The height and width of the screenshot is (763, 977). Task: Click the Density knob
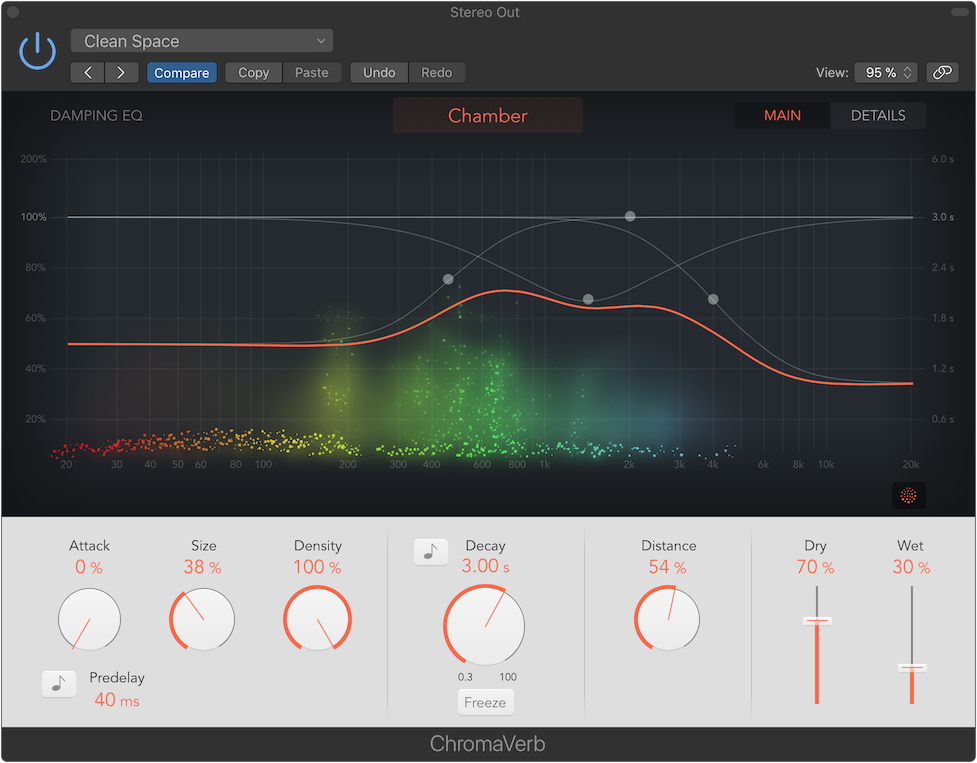(317, 618)
